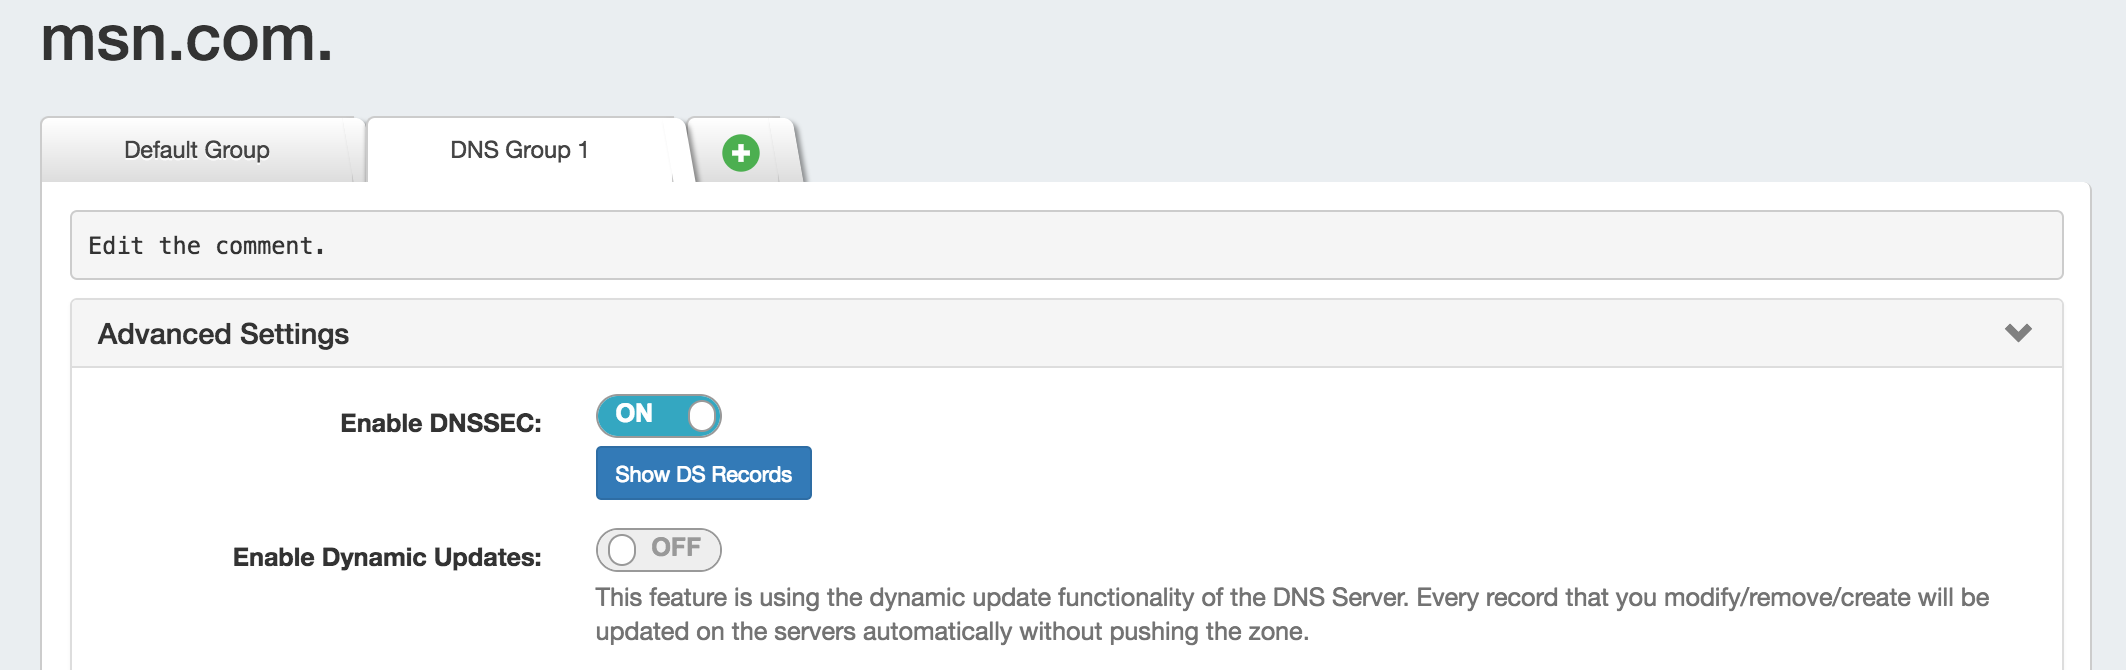This screenshot has width=2126, height=670.
Task: Click the Show DS Records button
Action: [703, 474]
